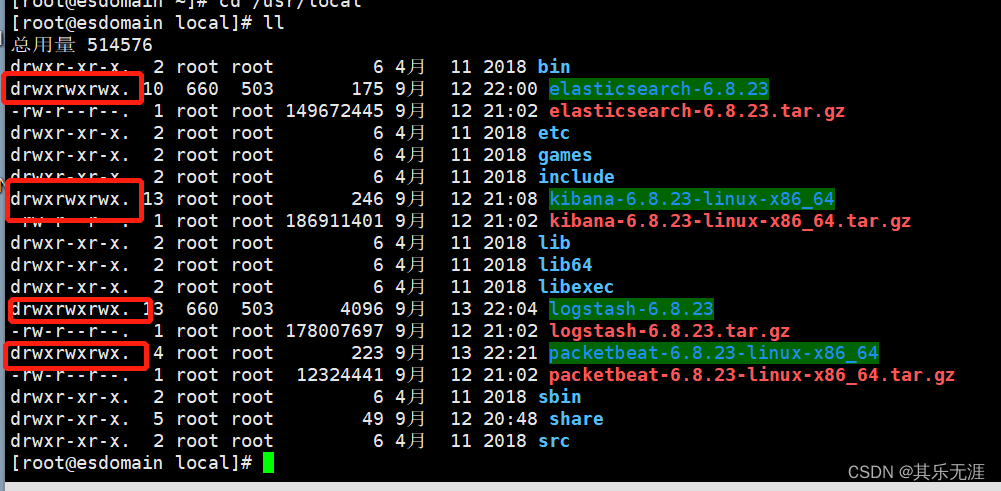Click the games directory entry
Viewport: 1001px width, 491px height.
[565, 155]
